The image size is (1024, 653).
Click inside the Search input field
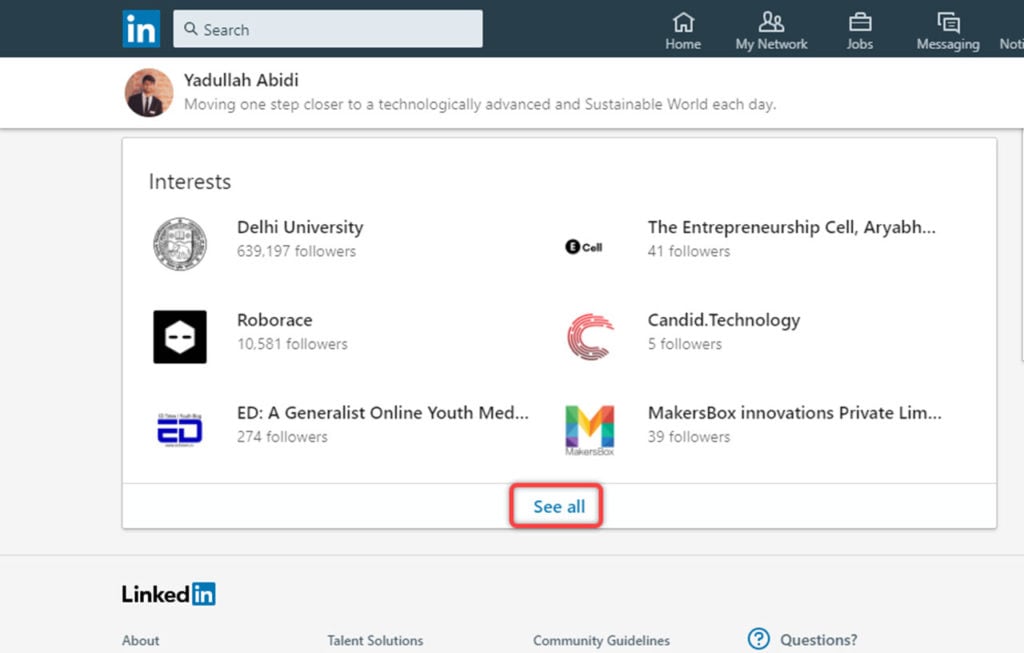click(328, 29)
